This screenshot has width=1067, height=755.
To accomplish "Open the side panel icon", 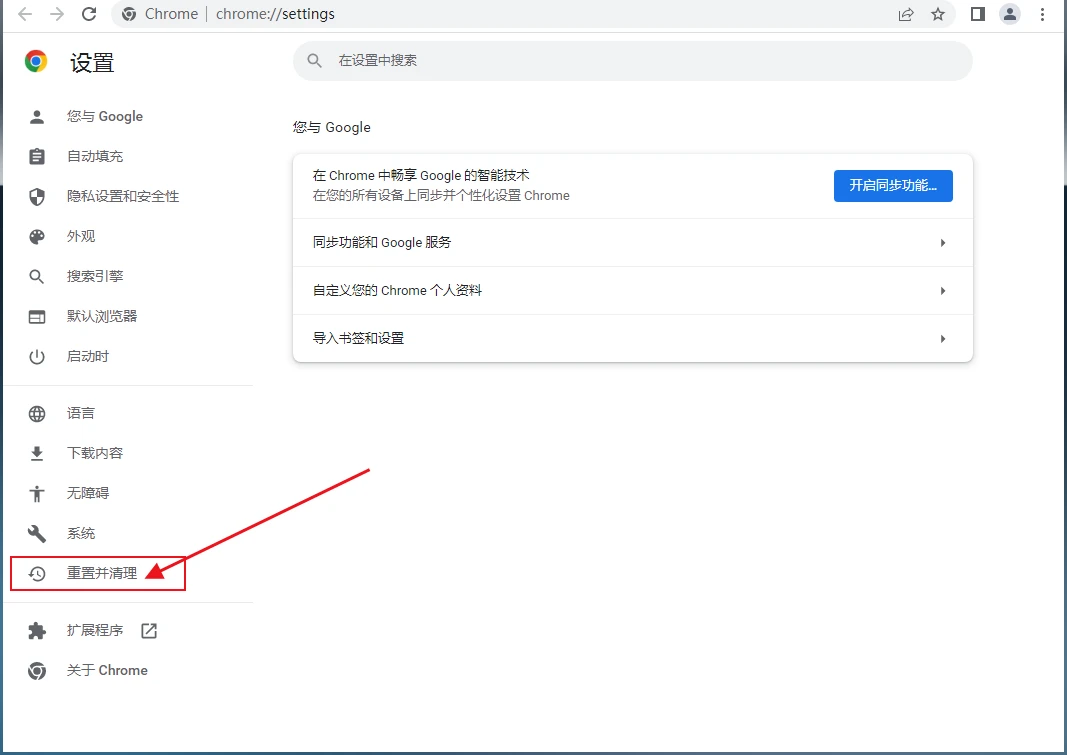I will coord(978,14).
